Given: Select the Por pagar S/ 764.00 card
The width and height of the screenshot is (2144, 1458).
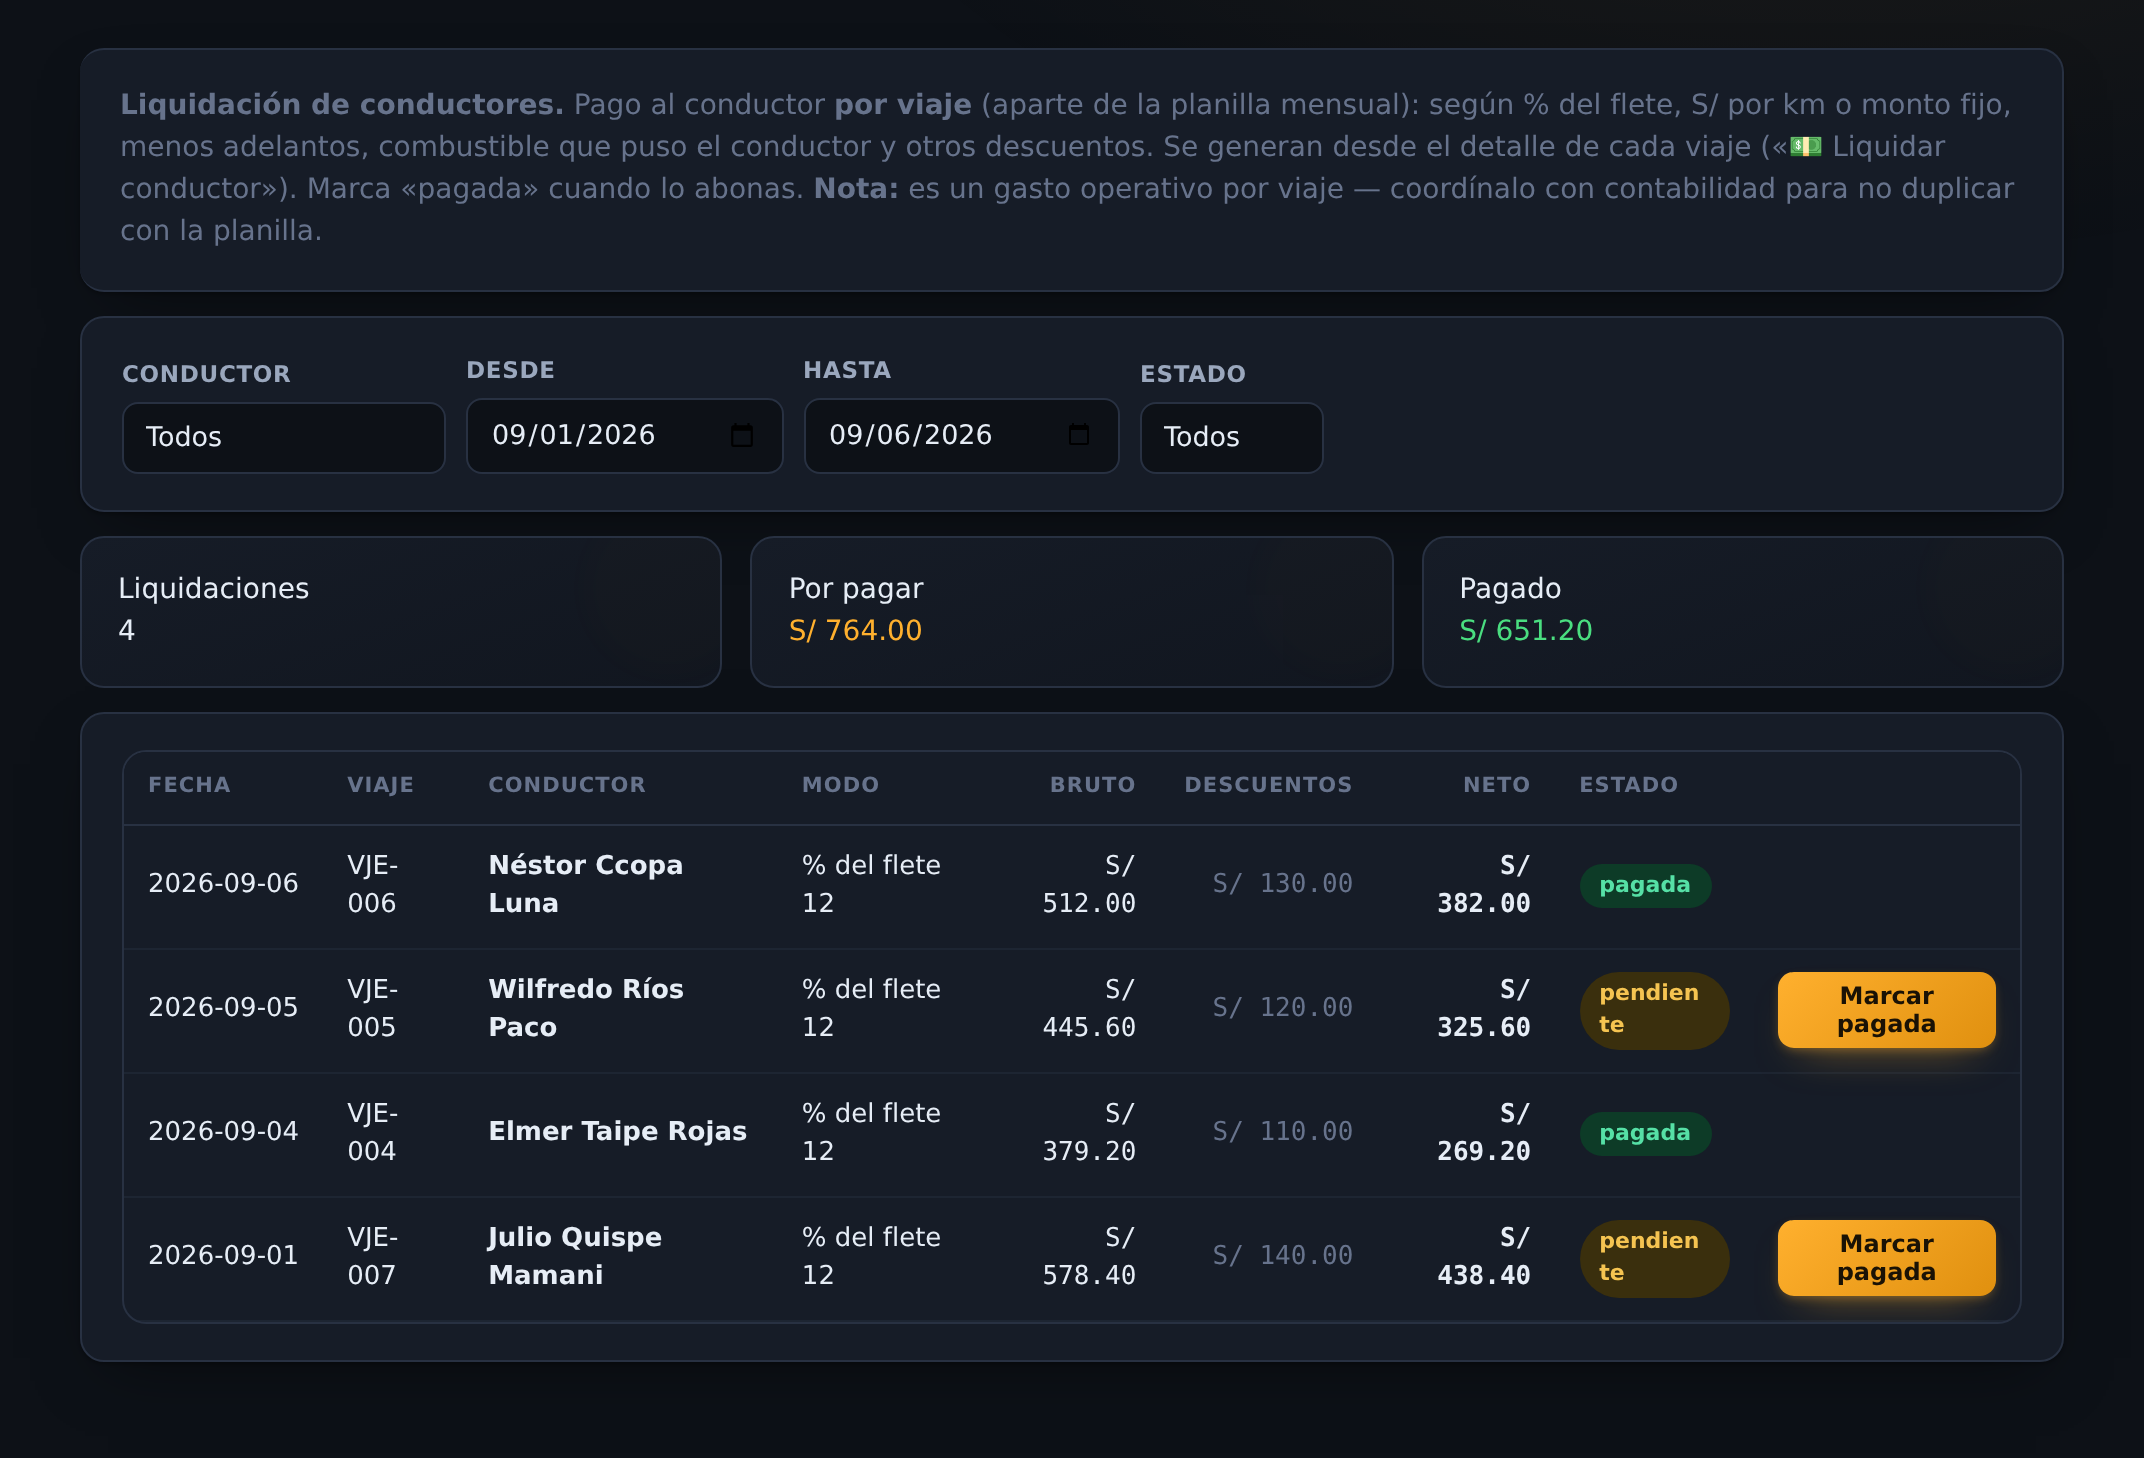Looking at the screenshot, I should click(1071, 611).
